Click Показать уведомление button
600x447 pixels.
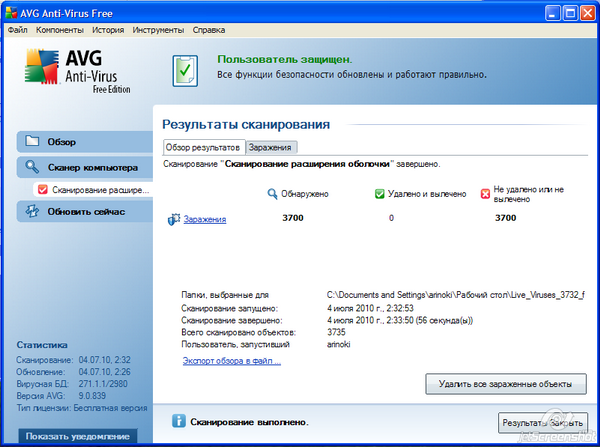coord(78,436)
